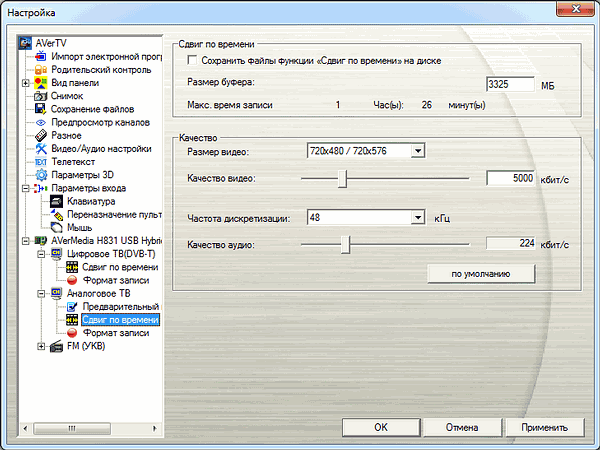The width and height of the screenshot is (600, 450).
Task: Click the remote remapping icon
Action: (x=56, y=214)
